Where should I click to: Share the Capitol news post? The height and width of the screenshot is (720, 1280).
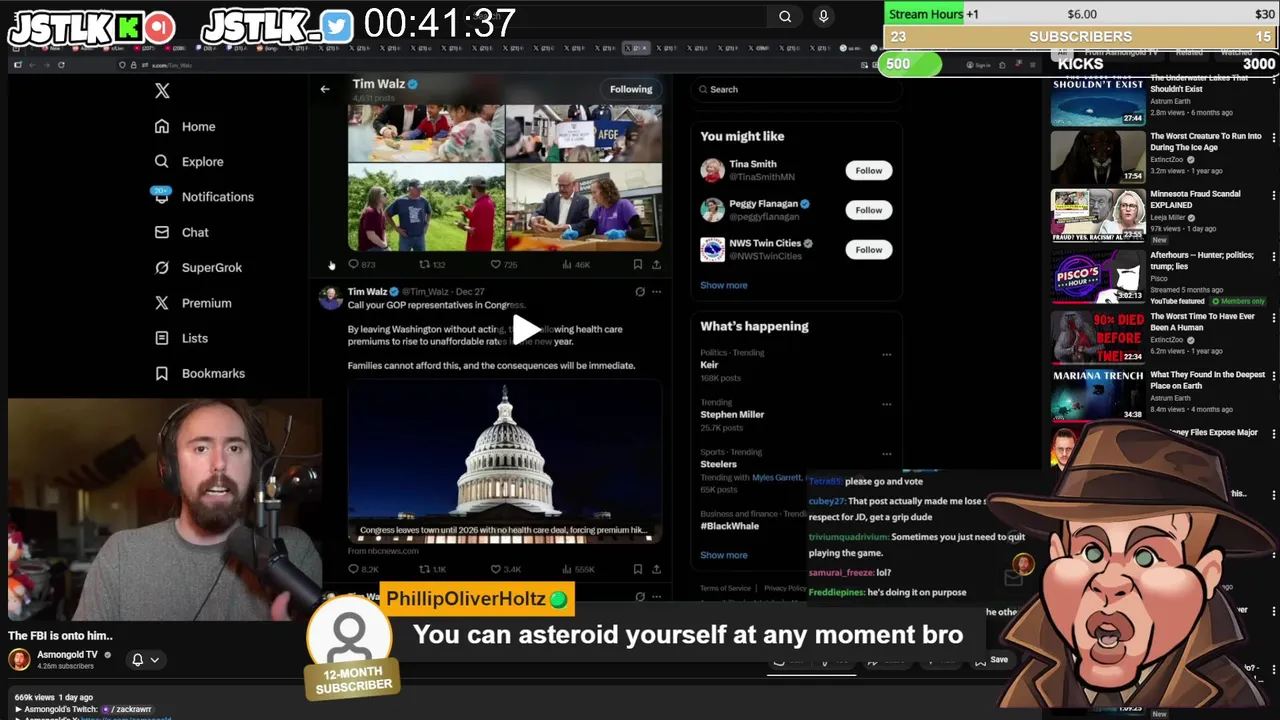pyautogui.click(x=656, y=569)
